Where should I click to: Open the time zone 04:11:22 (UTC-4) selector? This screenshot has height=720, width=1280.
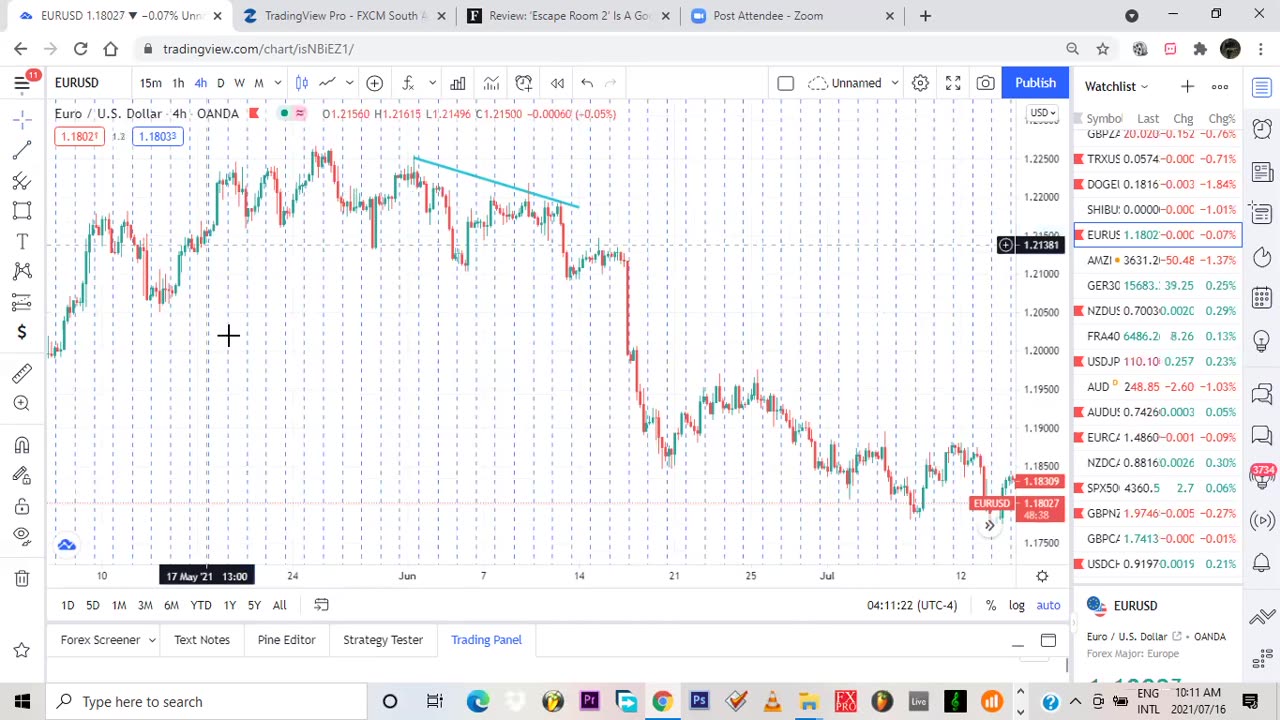[911, 605]
